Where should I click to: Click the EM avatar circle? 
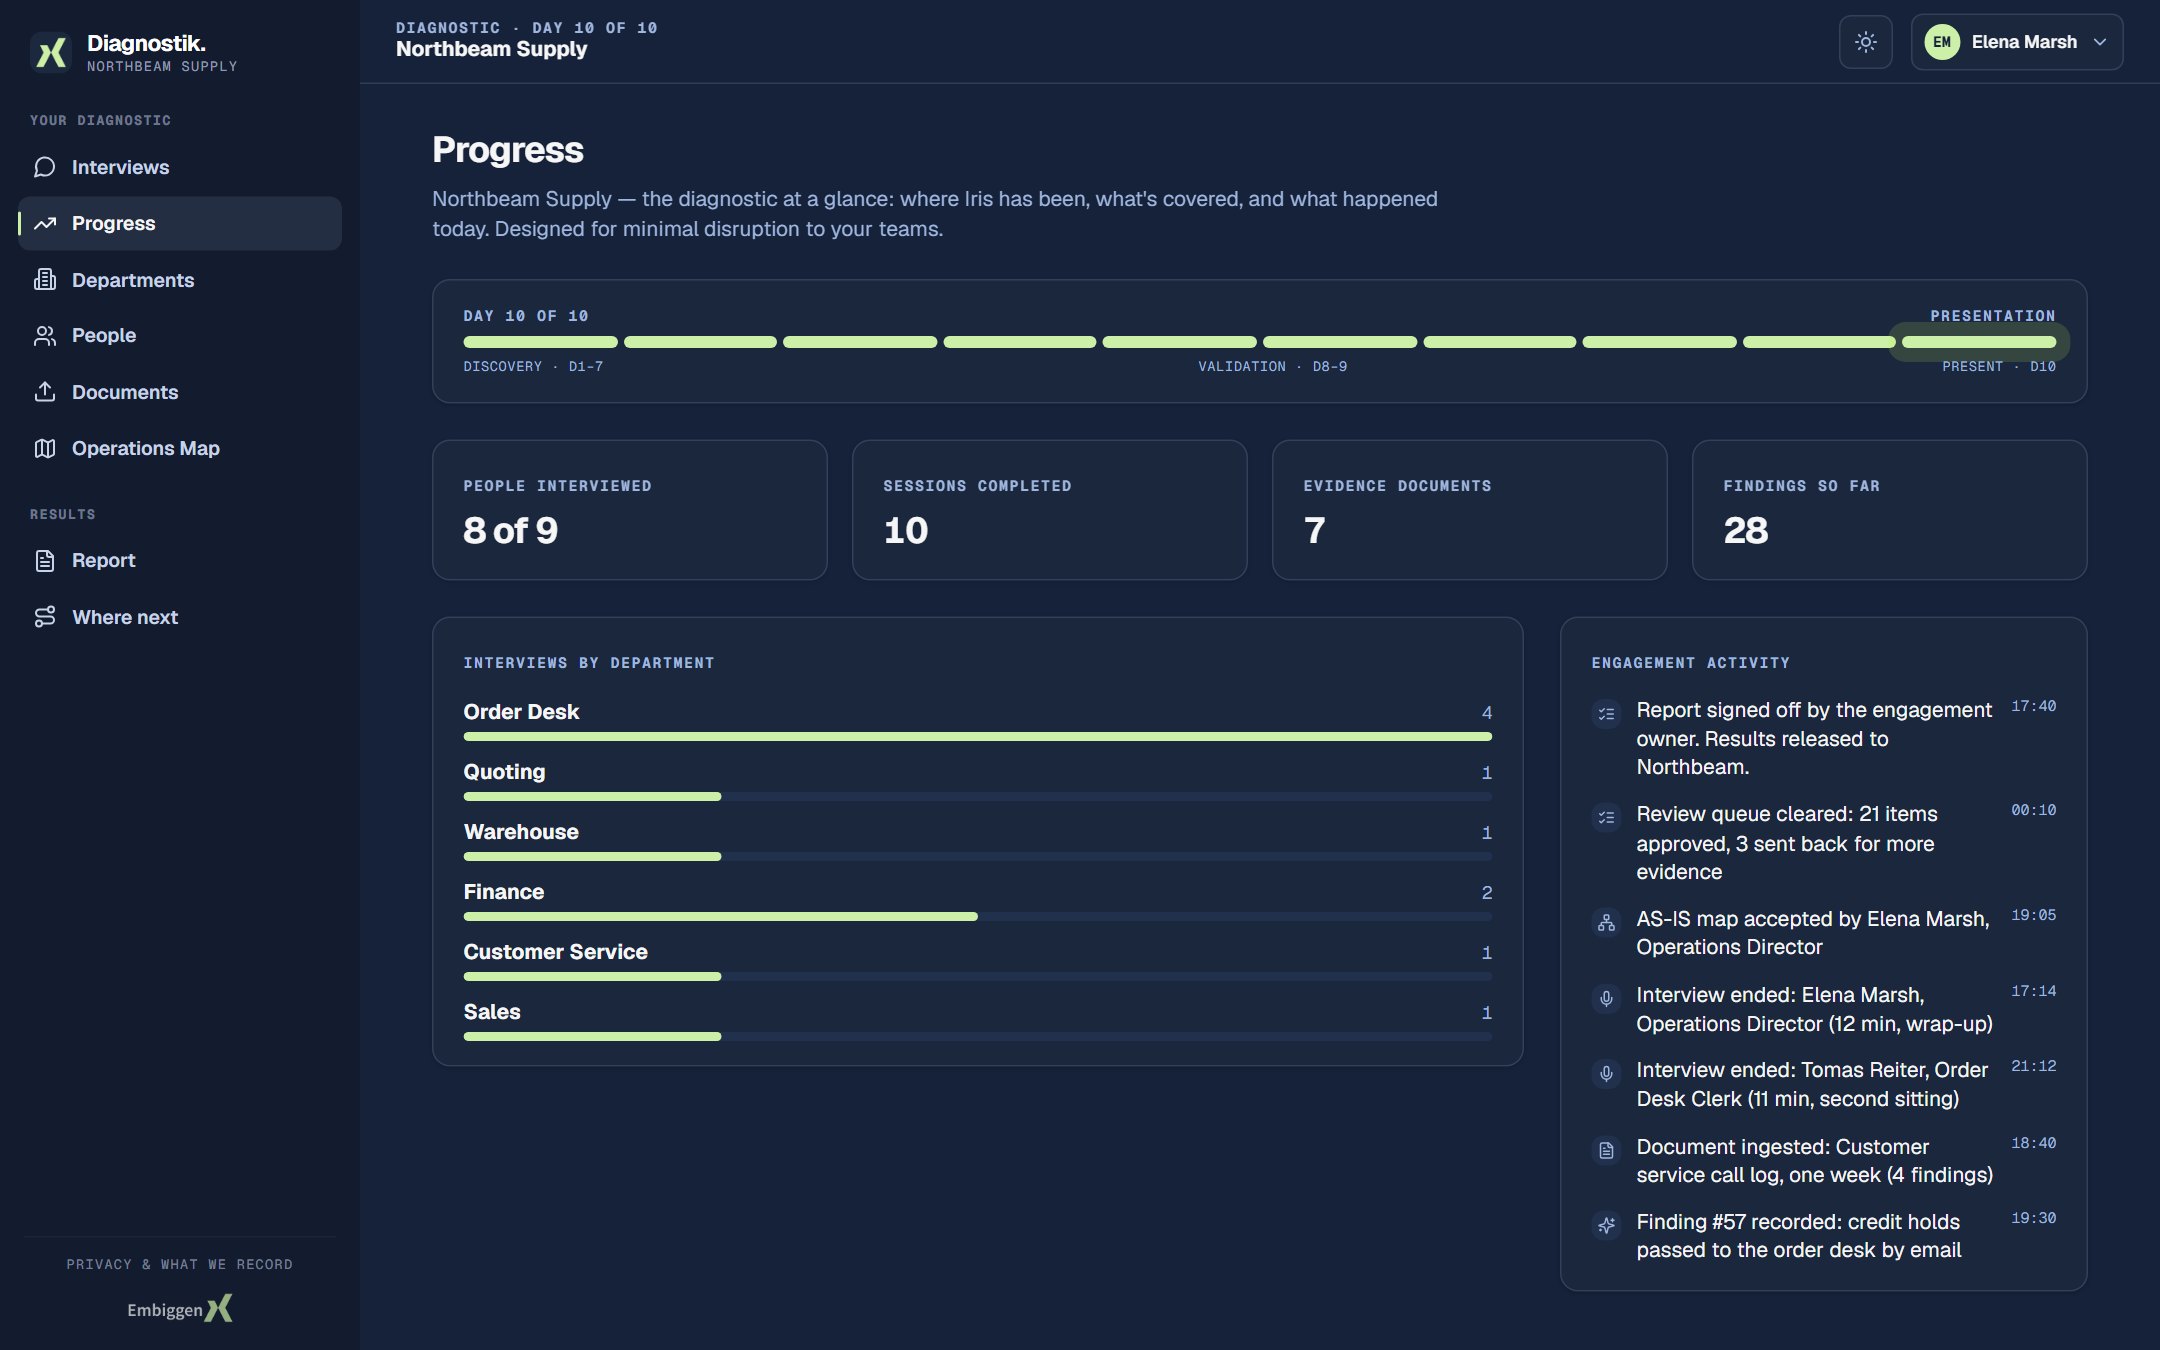pyautogui.click(x=1942, y=42)
